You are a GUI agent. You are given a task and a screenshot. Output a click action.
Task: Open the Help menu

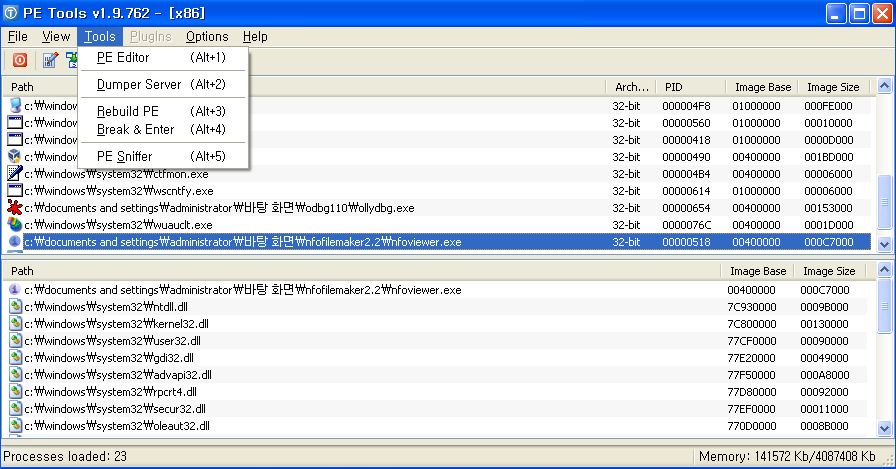[x=255, y=37]
